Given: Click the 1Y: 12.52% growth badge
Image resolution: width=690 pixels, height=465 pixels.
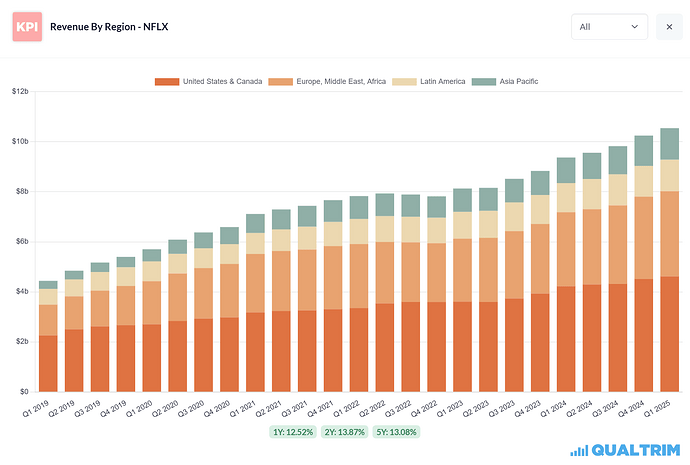Looking at the screenshot, I should (x=293, y=432).
